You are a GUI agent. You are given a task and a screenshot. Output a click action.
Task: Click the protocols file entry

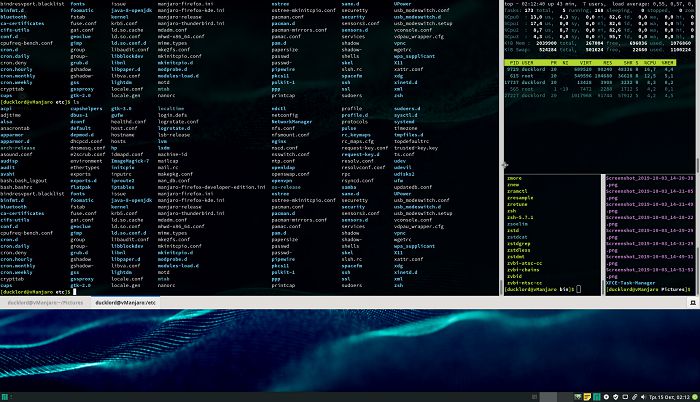(x=354, y=121)
